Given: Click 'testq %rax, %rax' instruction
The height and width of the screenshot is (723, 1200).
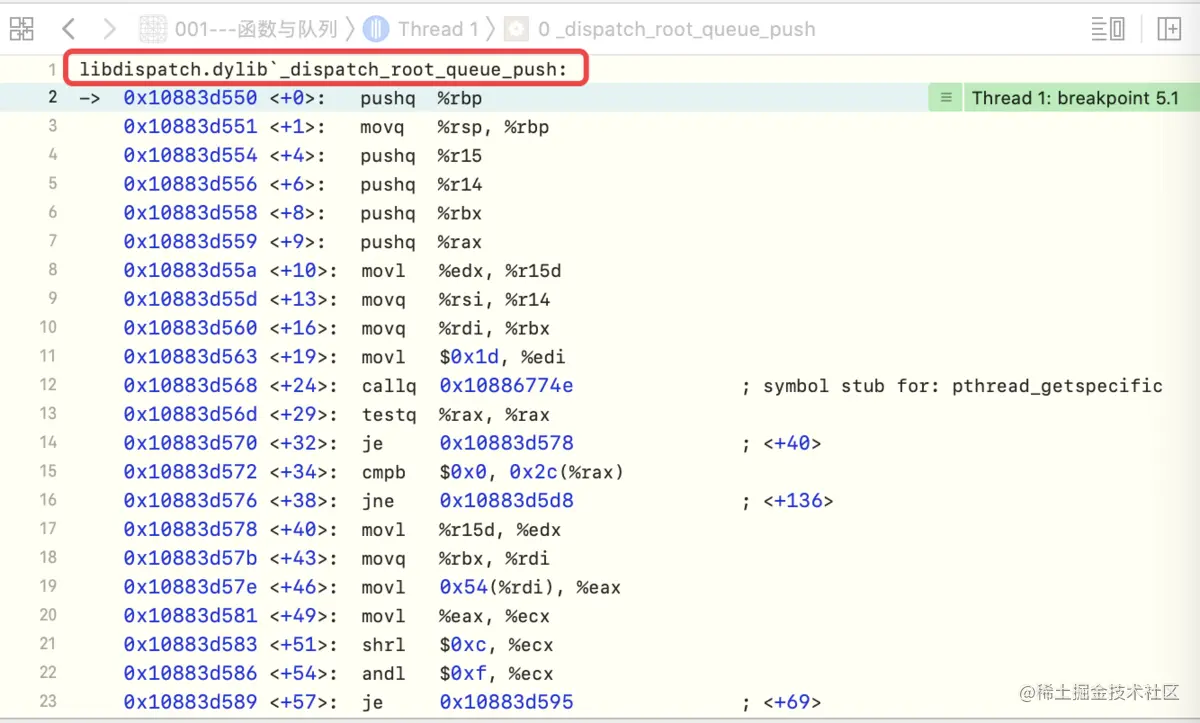Looking at the screenshot, I should tap(455, 414).
